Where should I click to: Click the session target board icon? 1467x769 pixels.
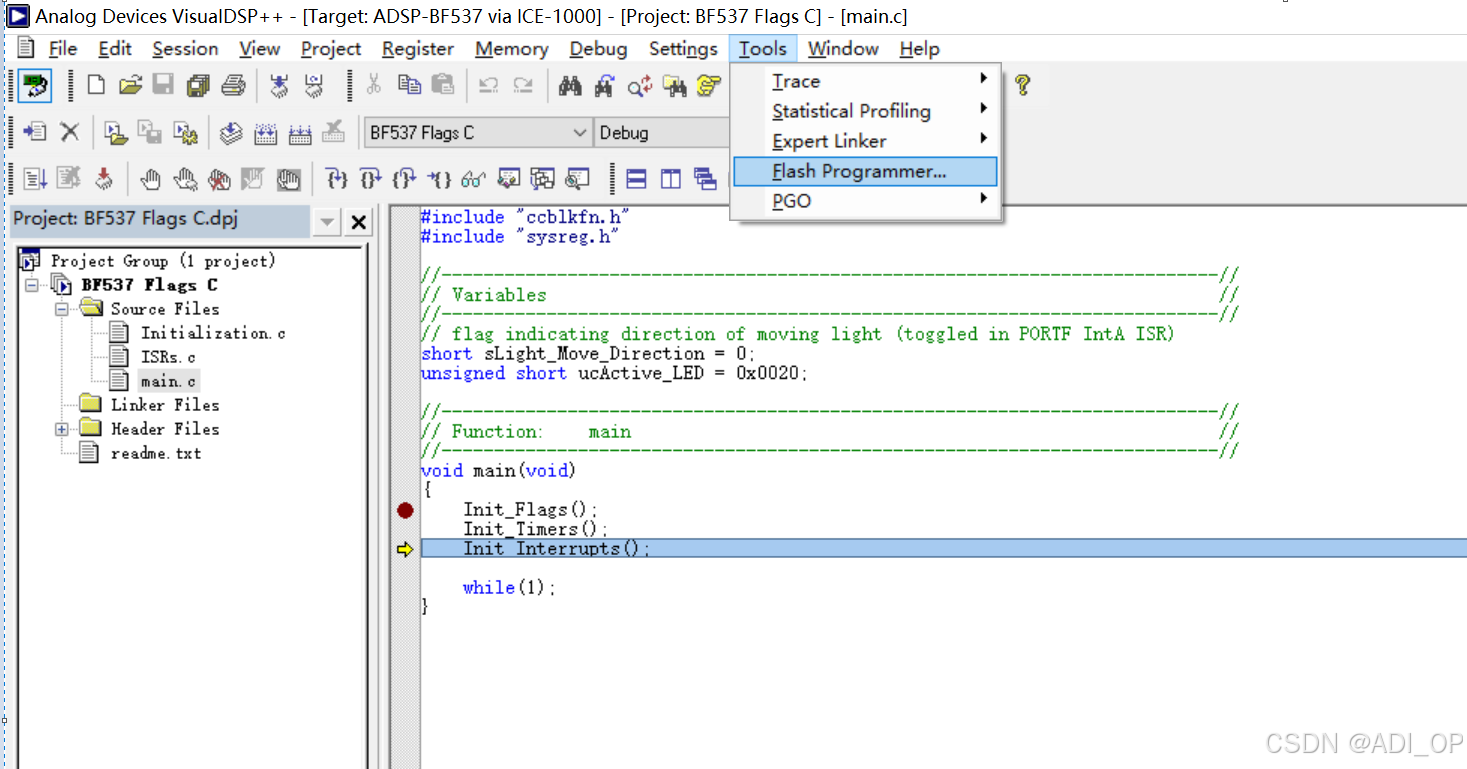pyautogui.click(x=35, y=86)
